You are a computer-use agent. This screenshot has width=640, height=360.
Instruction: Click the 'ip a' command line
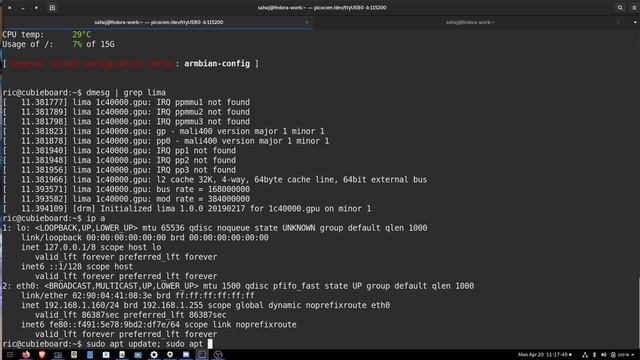click(54, 218)
